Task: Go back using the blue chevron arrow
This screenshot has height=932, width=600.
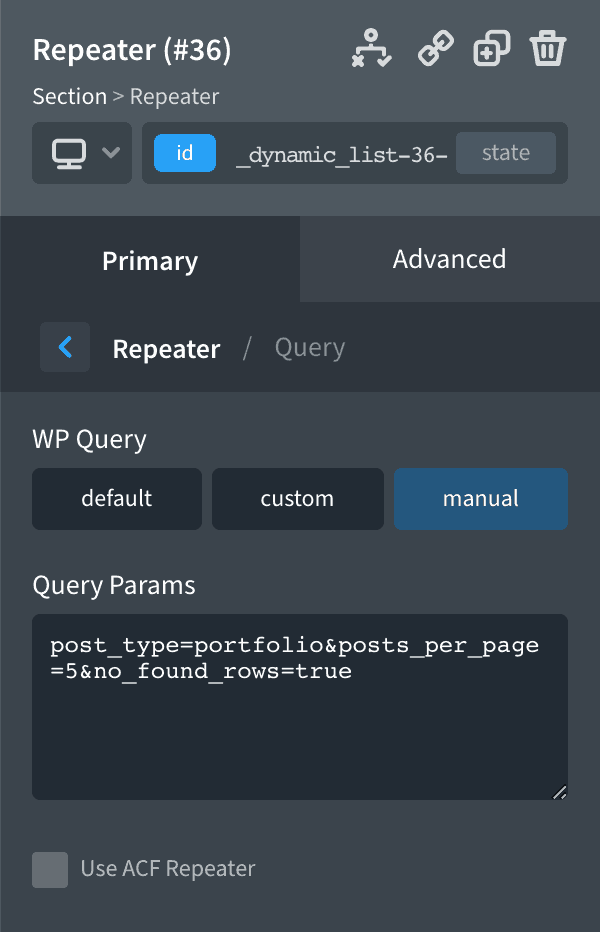Action: point(65,347)
